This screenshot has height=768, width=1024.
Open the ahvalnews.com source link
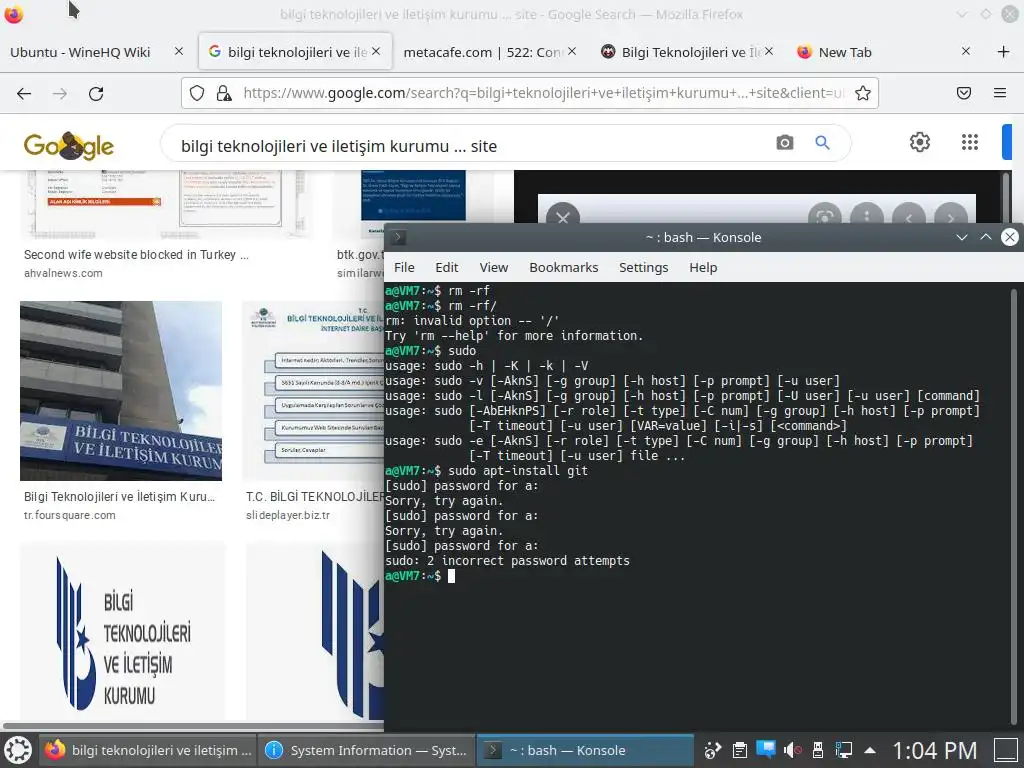pos(63,273)
